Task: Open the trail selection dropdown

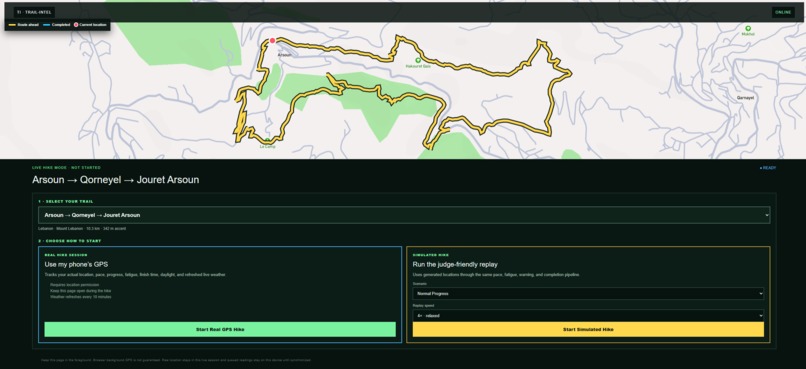Action: 404,215
